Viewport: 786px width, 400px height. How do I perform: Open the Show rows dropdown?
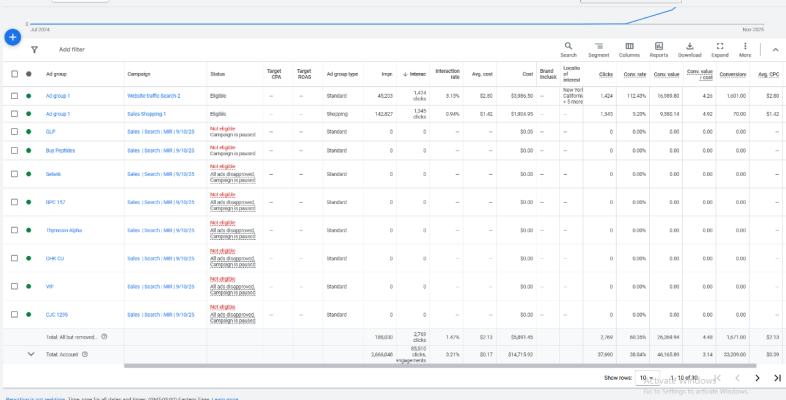(x=647, y=378)
